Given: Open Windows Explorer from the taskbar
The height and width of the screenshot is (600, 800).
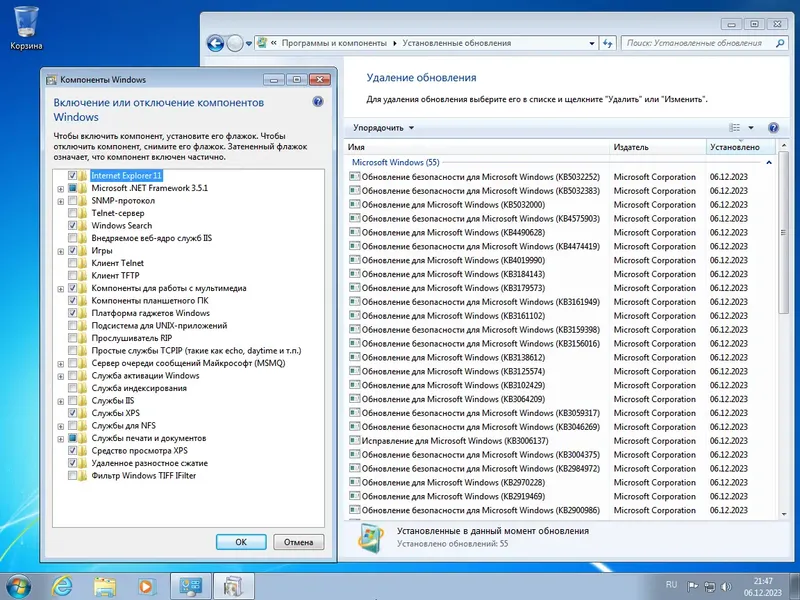Looking at the screenshot, I should click(x=103, y=587).
